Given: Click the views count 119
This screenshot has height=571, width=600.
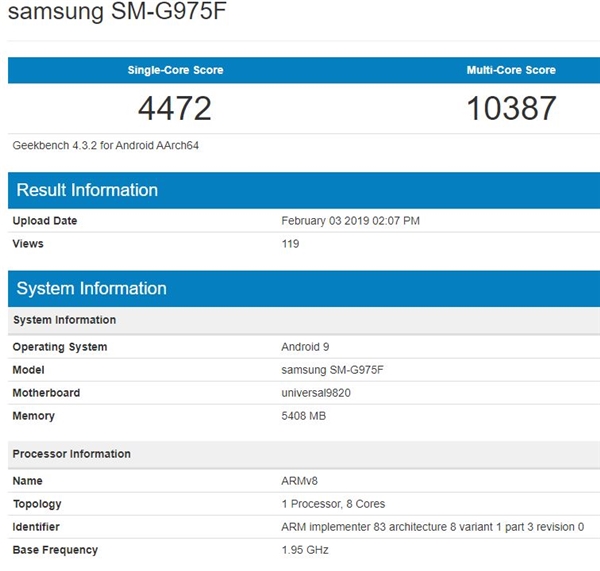Looking at the screenshot, I should (x=291, y=244).
